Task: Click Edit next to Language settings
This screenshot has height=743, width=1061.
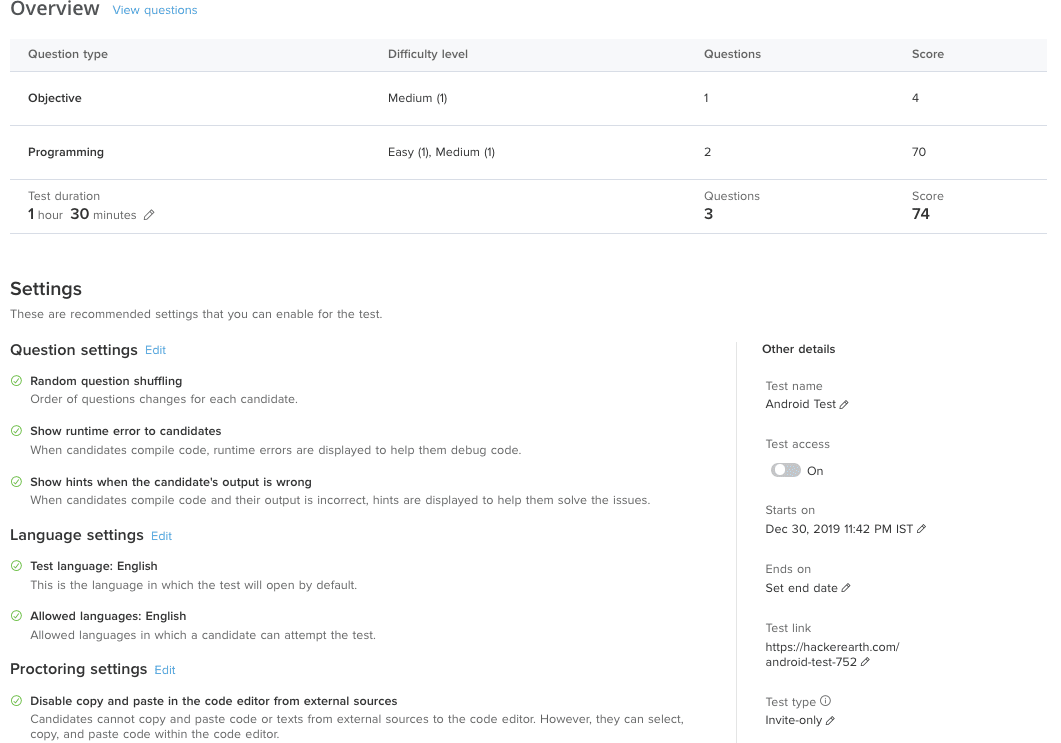Action: point(161,536)
